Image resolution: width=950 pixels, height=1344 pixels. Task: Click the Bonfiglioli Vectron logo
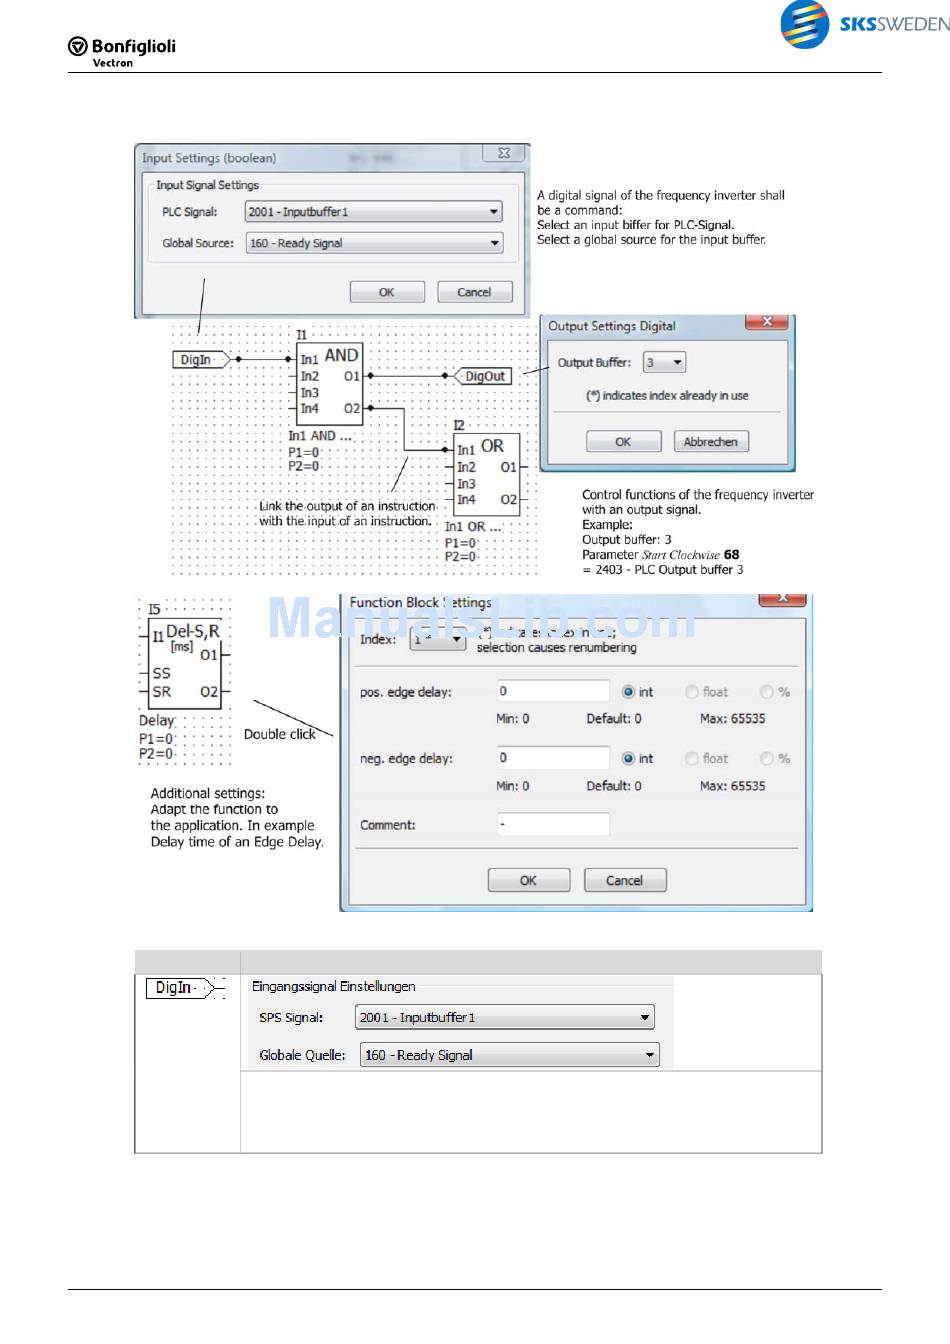click(x=122, y=52)
